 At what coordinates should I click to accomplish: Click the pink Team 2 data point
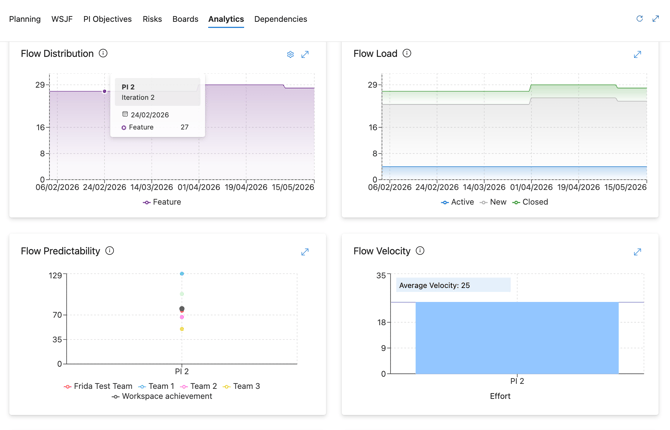pyautogui.click(x=182, y=317)
